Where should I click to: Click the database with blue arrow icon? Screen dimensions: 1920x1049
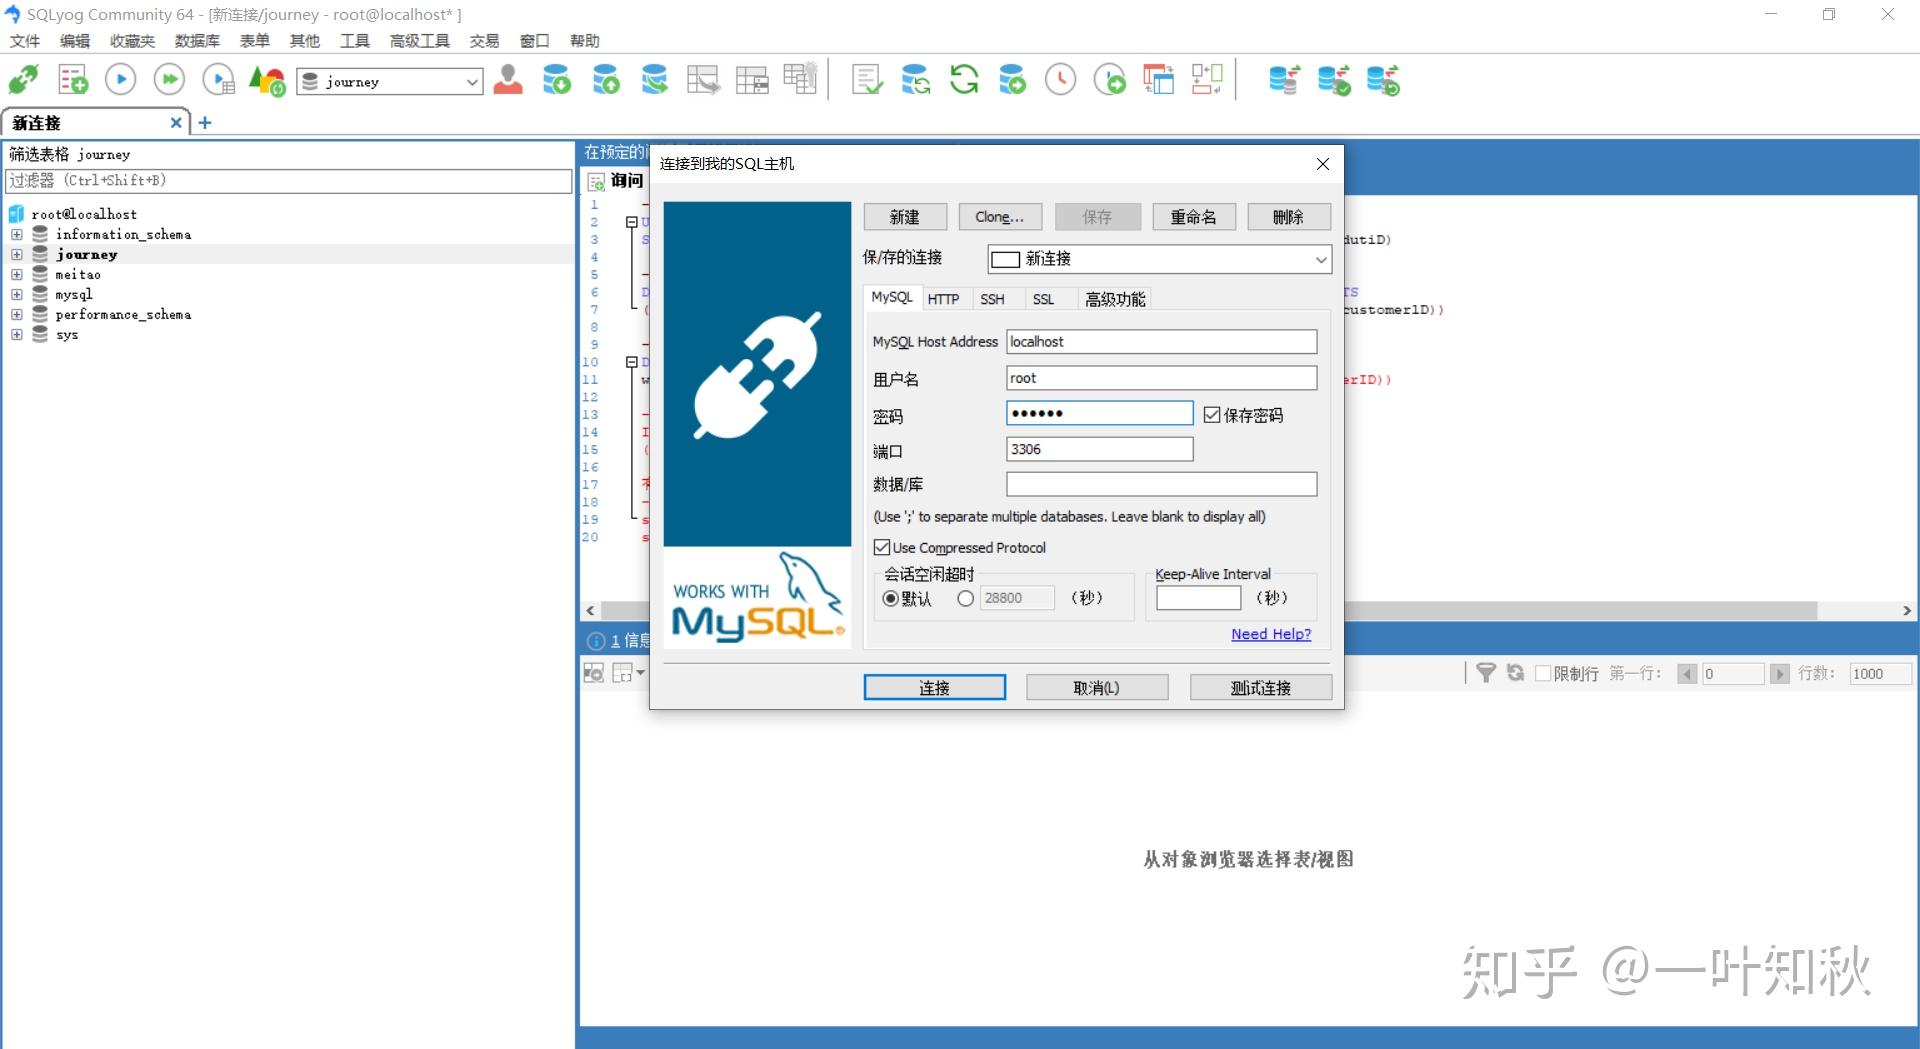tap(655, 80)
